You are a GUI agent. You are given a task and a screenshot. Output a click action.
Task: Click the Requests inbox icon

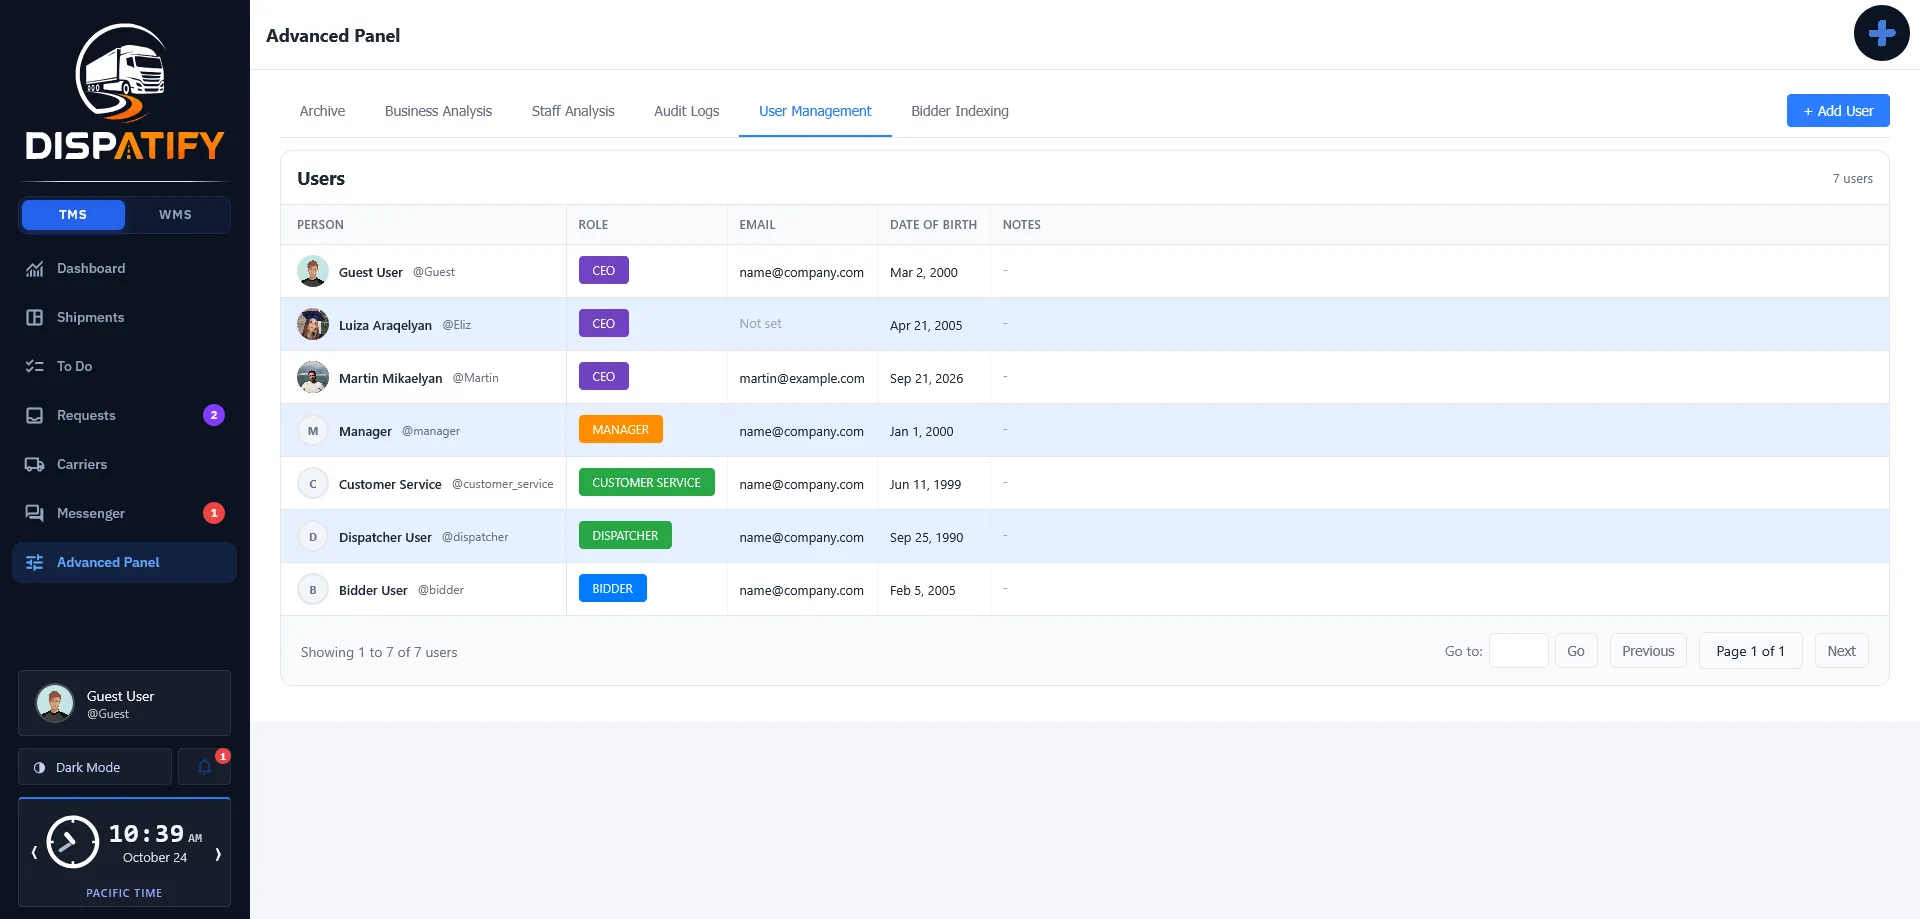pyautogui.click(x=35, y=416)
